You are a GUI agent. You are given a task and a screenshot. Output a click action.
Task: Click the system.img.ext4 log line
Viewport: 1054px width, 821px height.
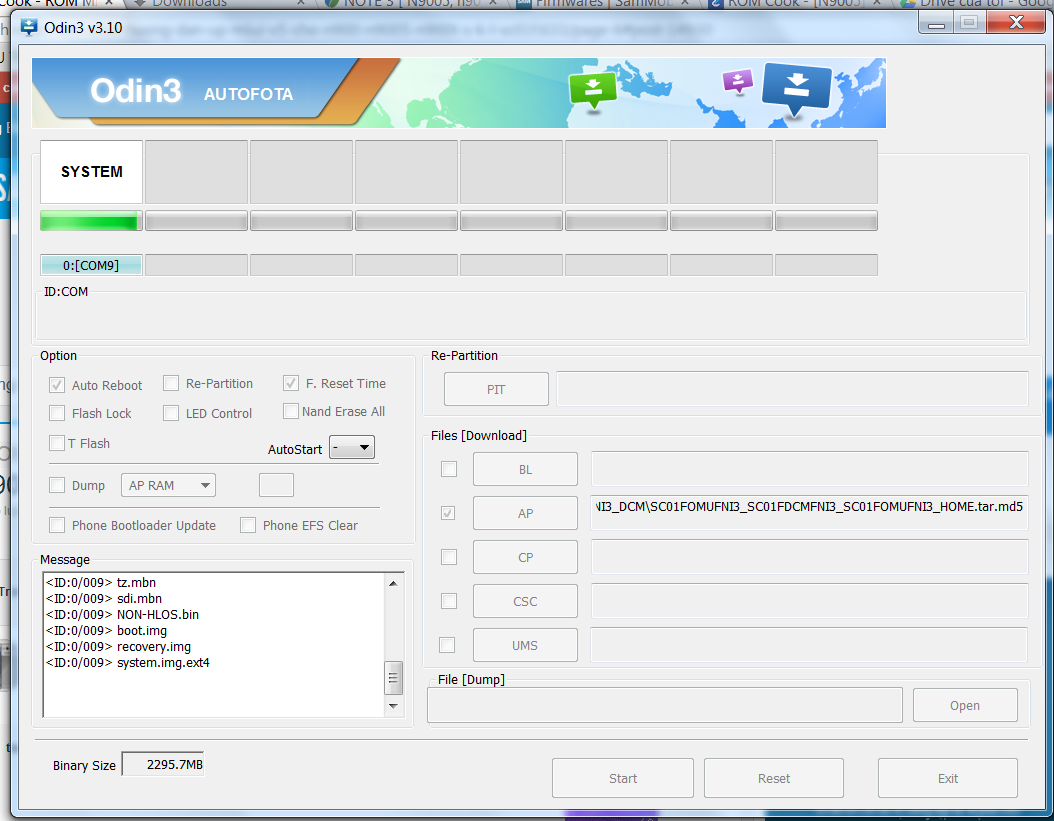[x=128, y=663]
